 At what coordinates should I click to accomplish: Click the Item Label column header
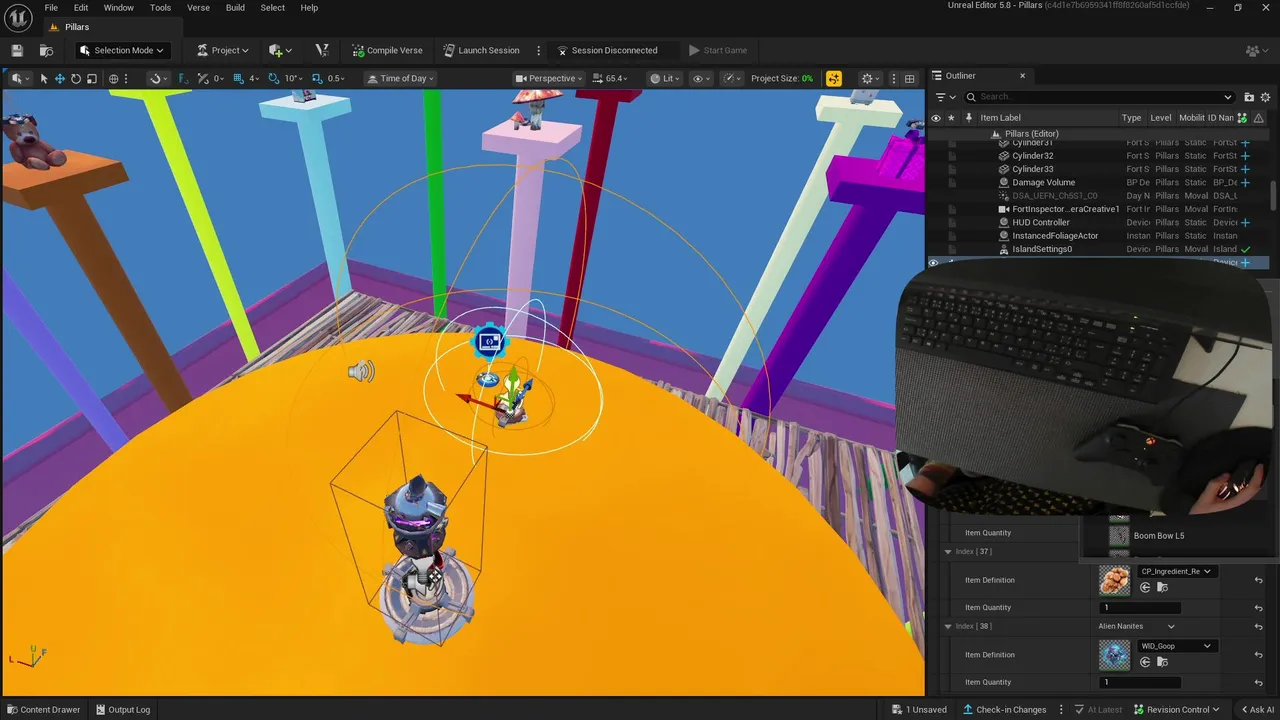[1000, 117]
